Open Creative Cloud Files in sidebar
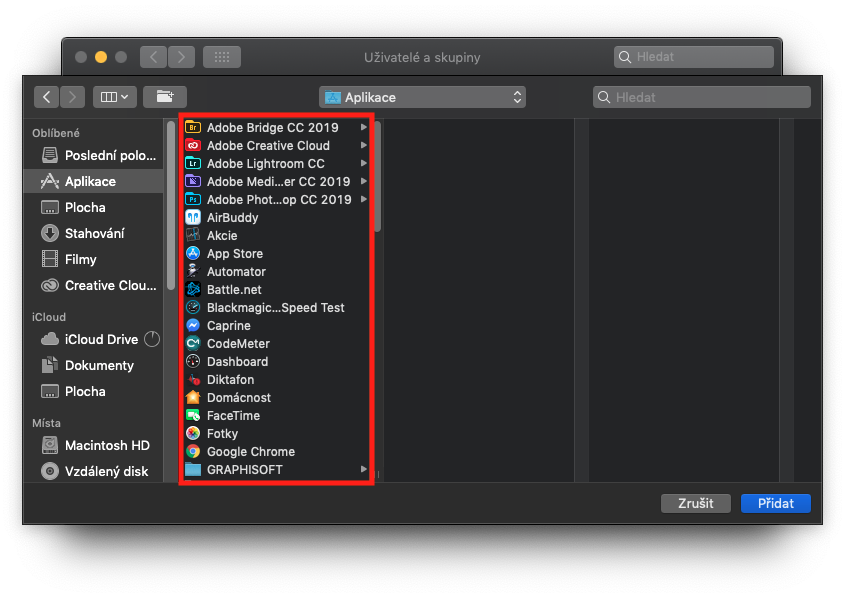 (x=94, y=286)
